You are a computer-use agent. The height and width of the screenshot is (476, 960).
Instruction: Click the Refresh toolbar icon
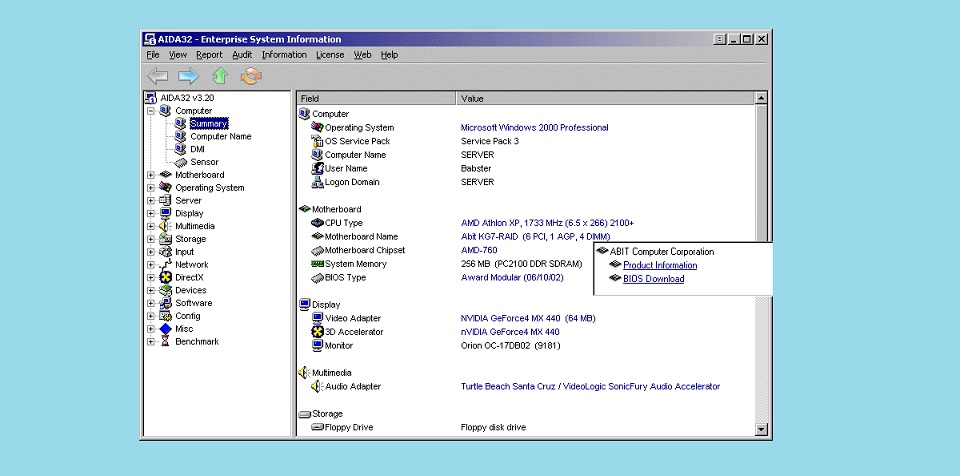pos(250,76)
